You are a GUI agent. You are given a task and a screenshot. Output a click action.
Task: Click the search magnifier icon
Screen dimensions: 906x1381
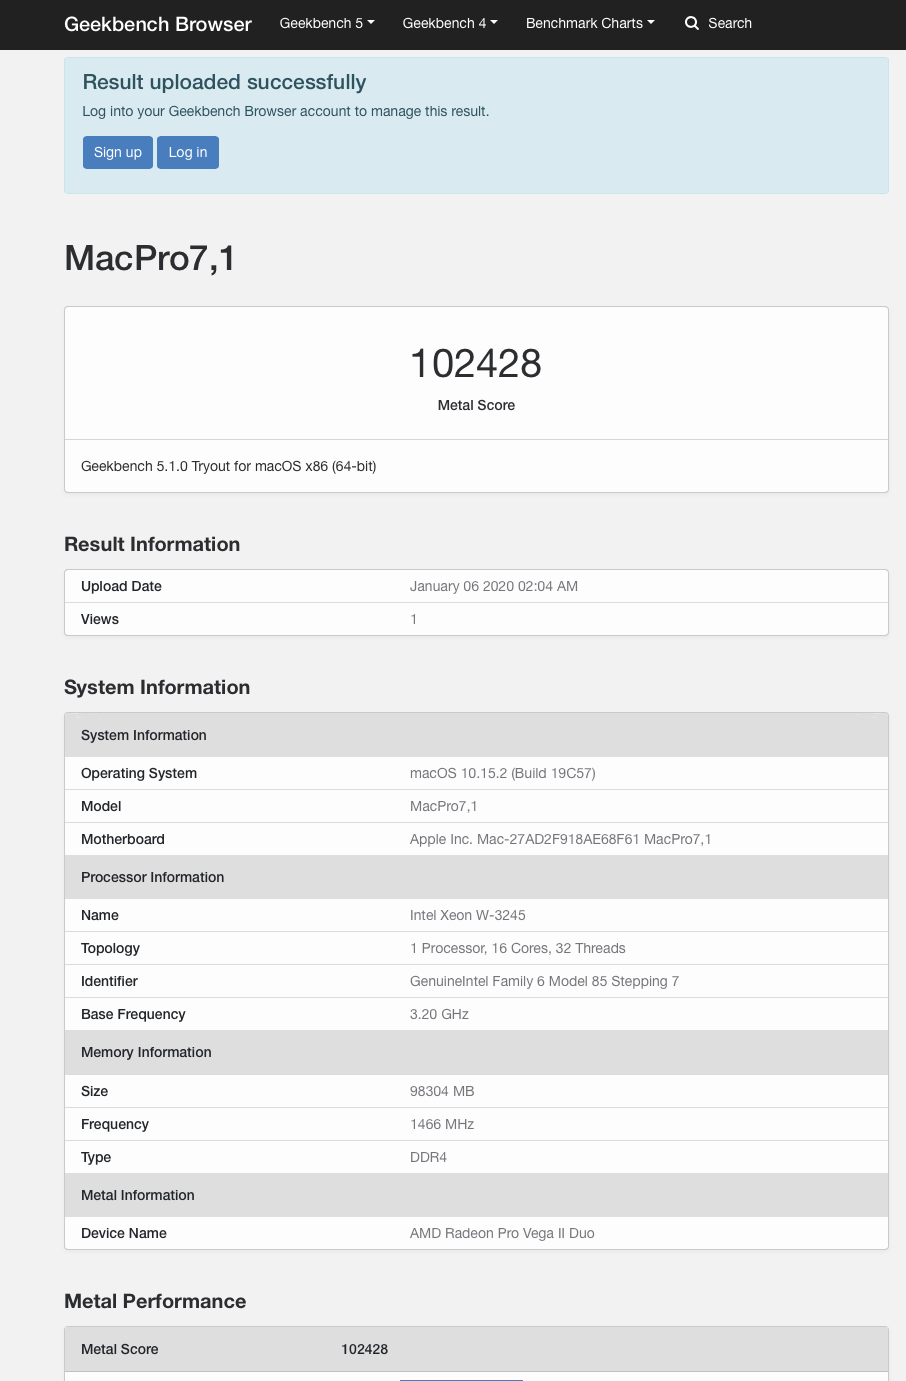point(692,23)
